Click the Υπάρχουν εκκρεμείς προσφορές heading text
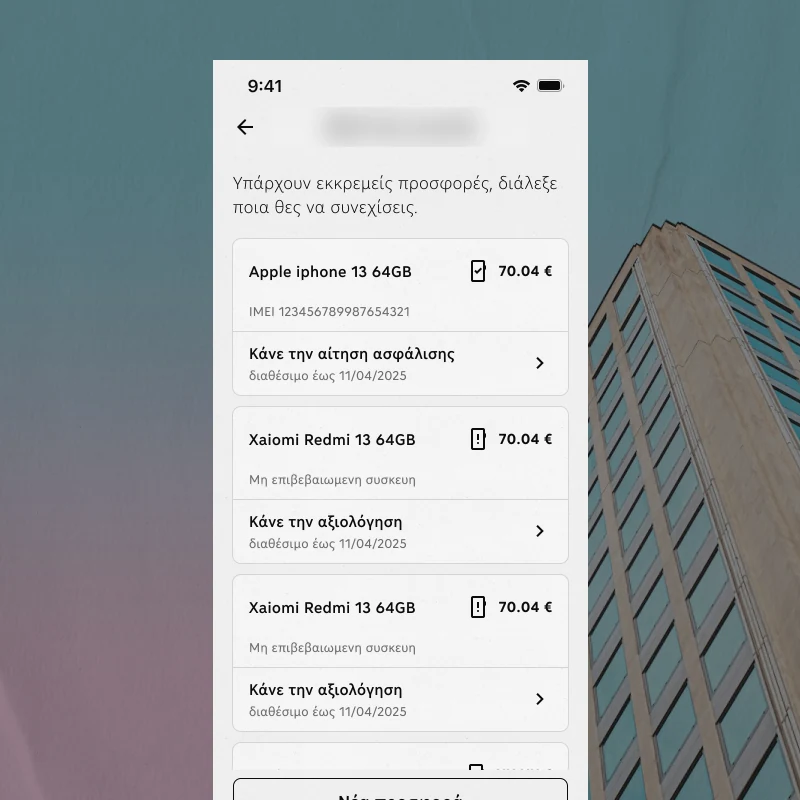This screenshot has width=800, height=800. (x=395, y=195)
